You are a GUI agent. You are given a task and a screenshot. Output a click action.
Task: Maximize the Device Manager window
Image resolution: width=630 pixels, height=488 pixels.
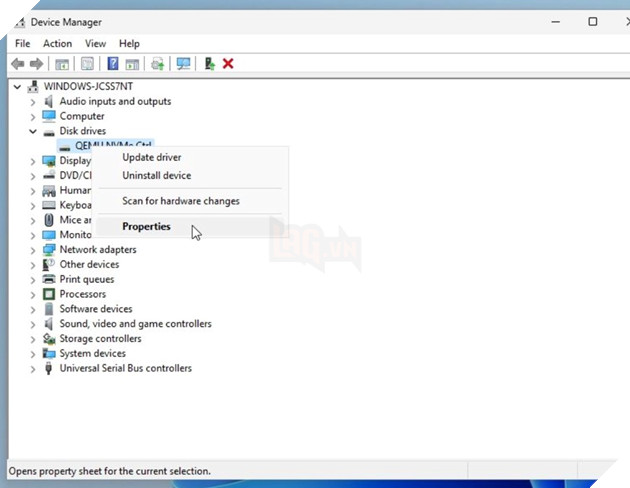[x=593, y=22]
